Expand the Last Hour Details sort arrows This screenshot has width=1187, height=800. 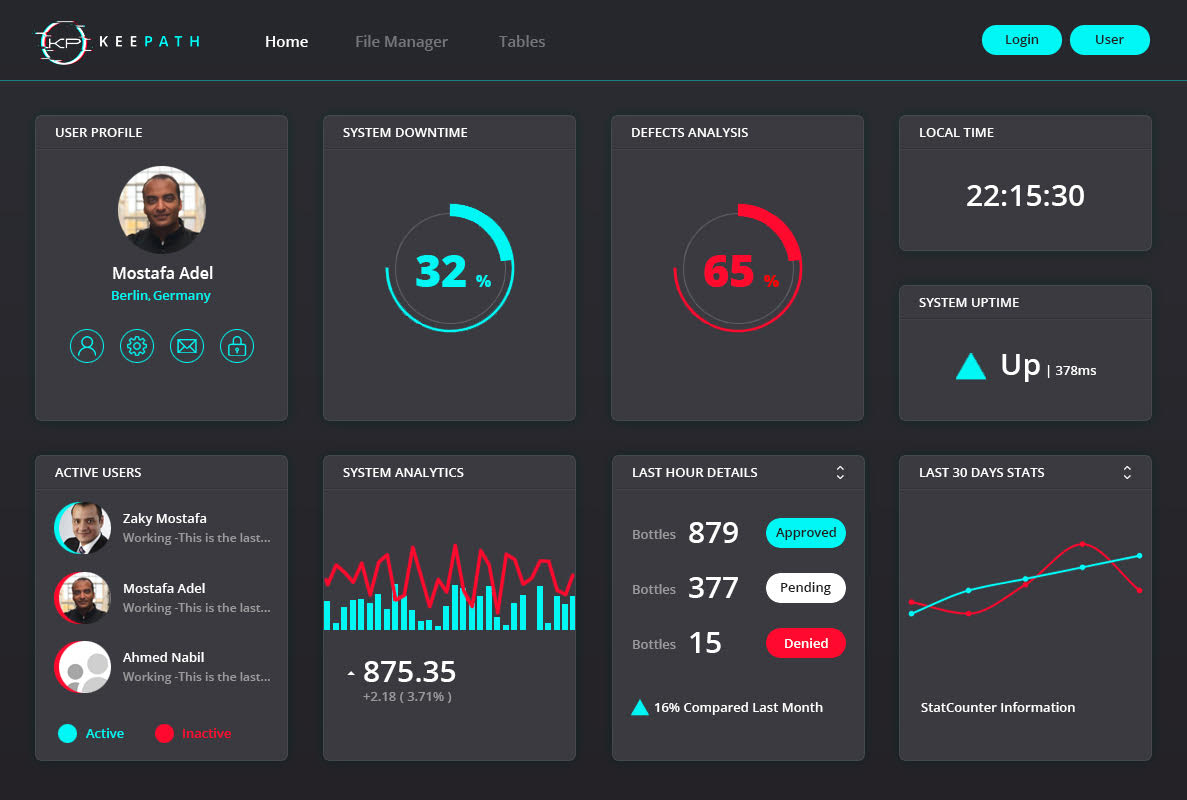(x=840, y=473)
